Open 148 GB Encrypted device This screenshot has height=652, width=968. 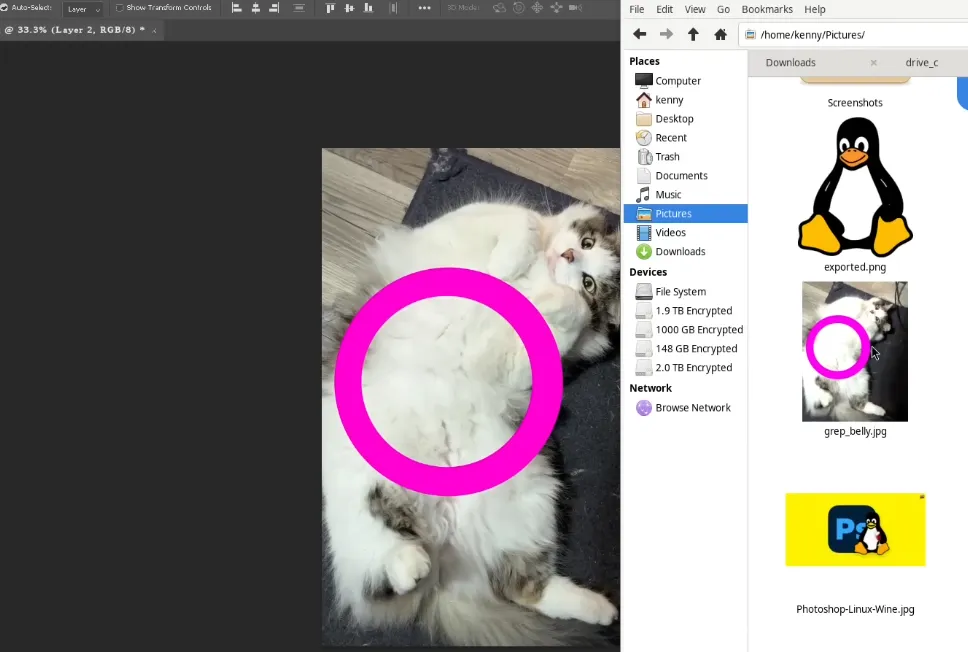tap(685, 348)
